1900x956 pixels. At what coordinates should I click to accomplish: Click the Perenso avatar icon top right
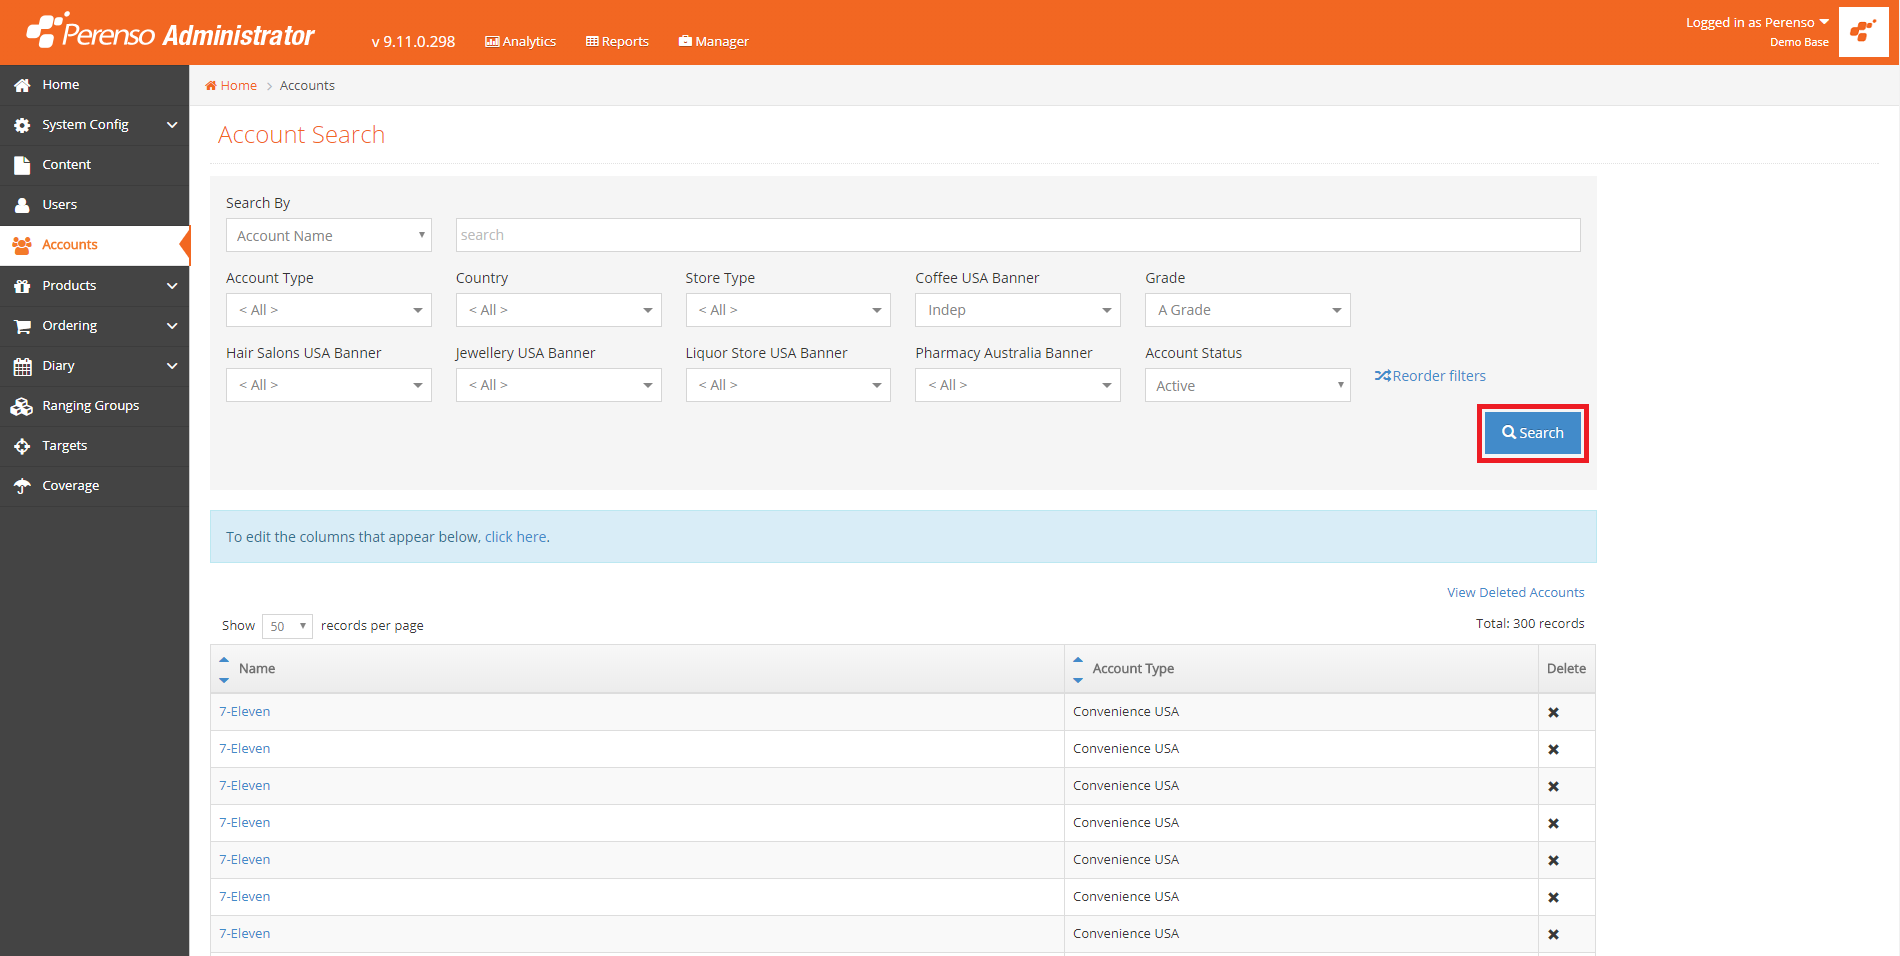pyautogui.click(x=1863, y=32)
